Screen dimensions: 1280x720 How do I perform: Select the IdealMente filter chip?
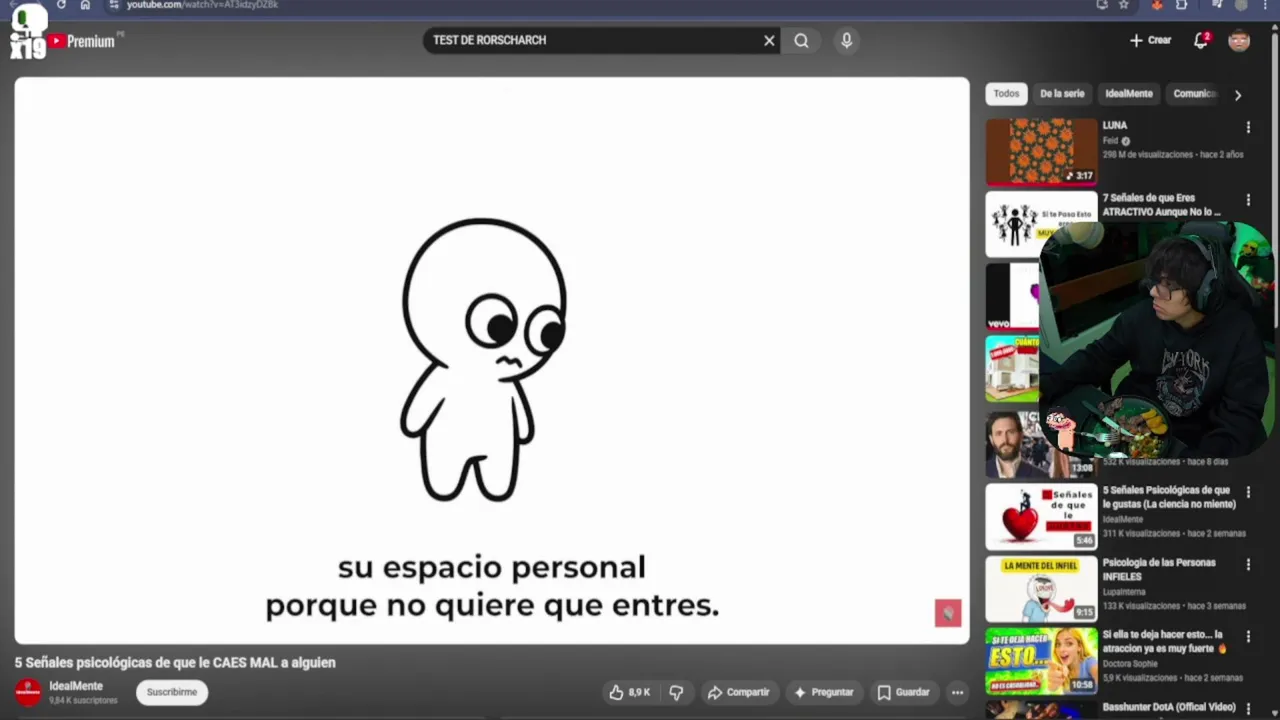pos(1129,94)
